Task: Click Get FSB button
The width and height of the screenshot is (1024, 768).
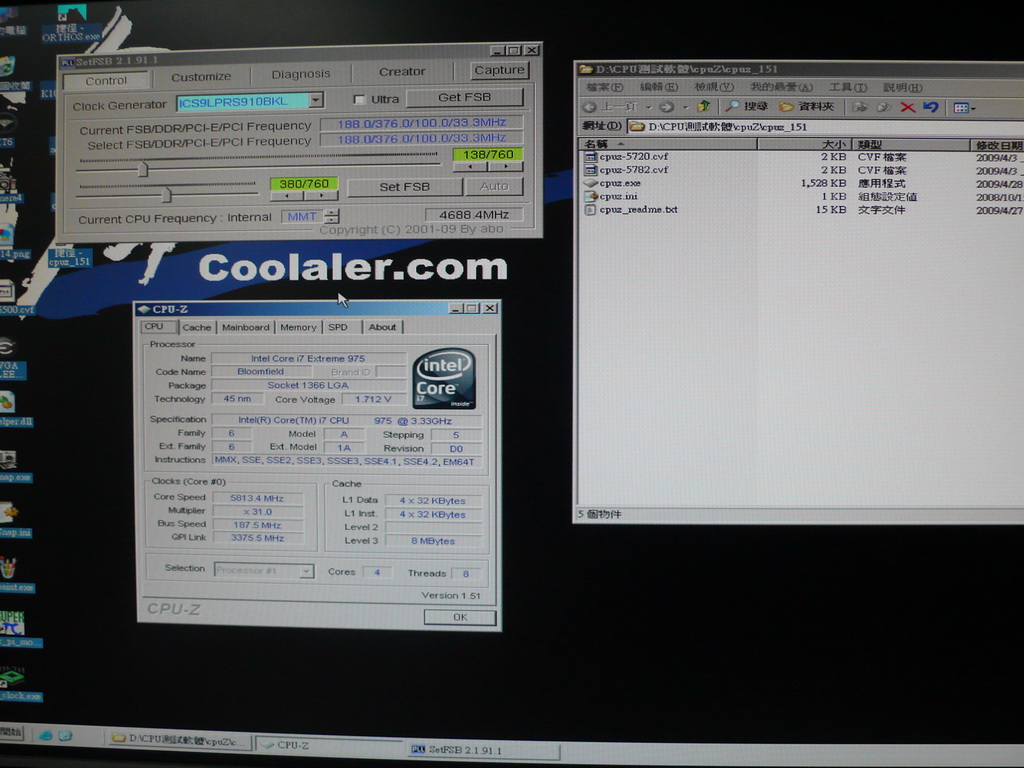Action: (464, 97)
